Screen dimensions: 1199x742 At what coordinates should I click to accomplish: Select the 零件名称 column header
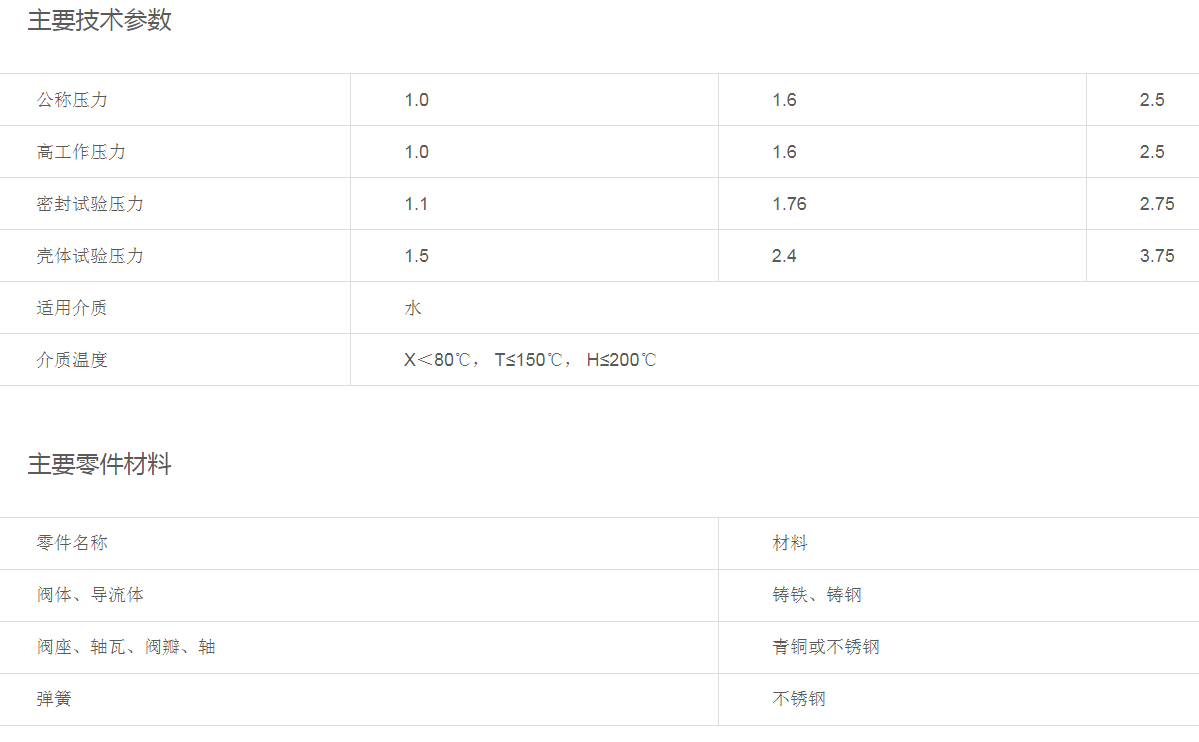pos(72,543)
